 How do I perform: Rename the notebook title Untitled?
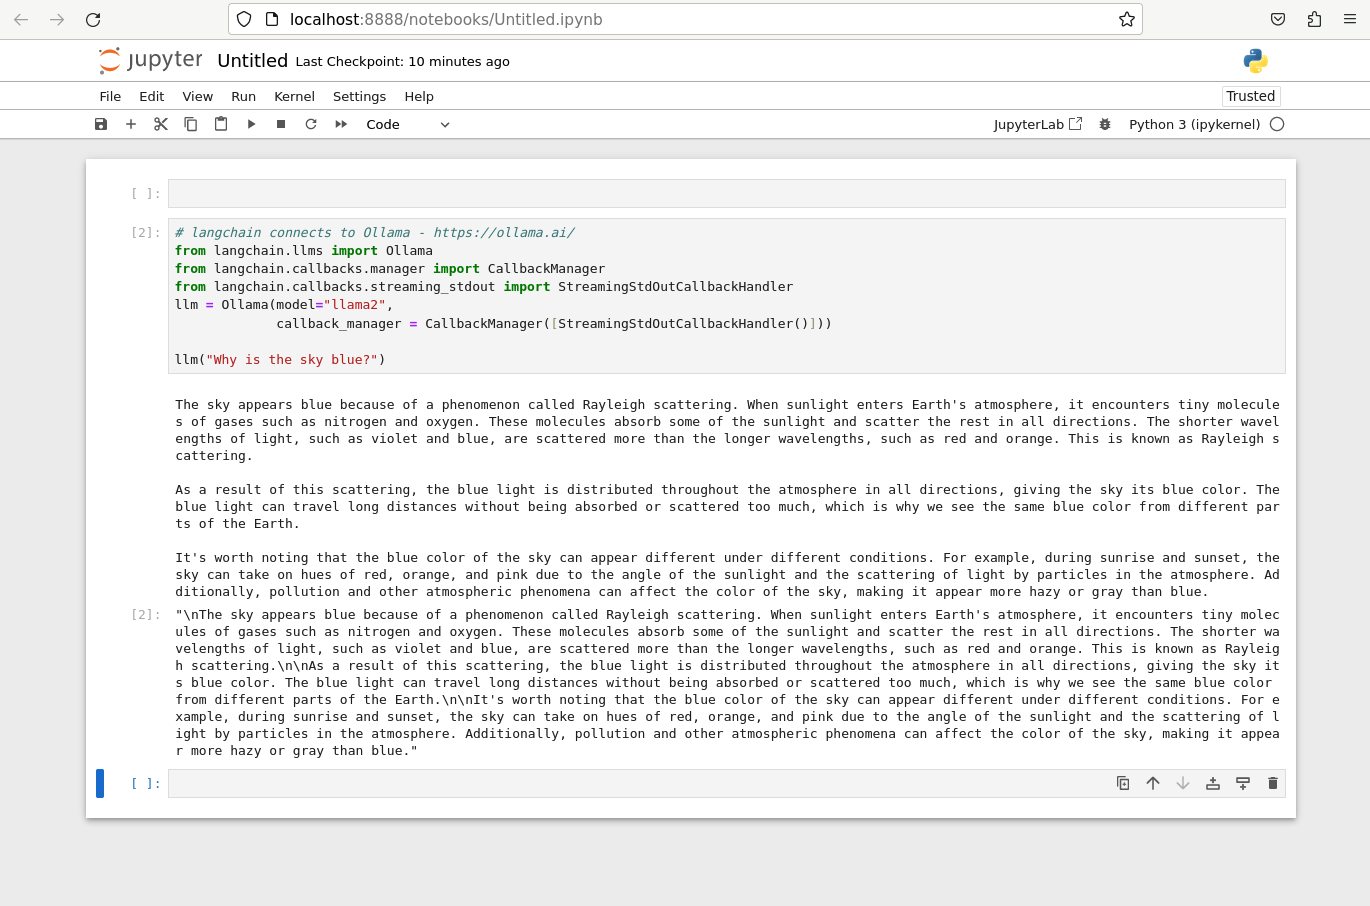coord(252,61)
